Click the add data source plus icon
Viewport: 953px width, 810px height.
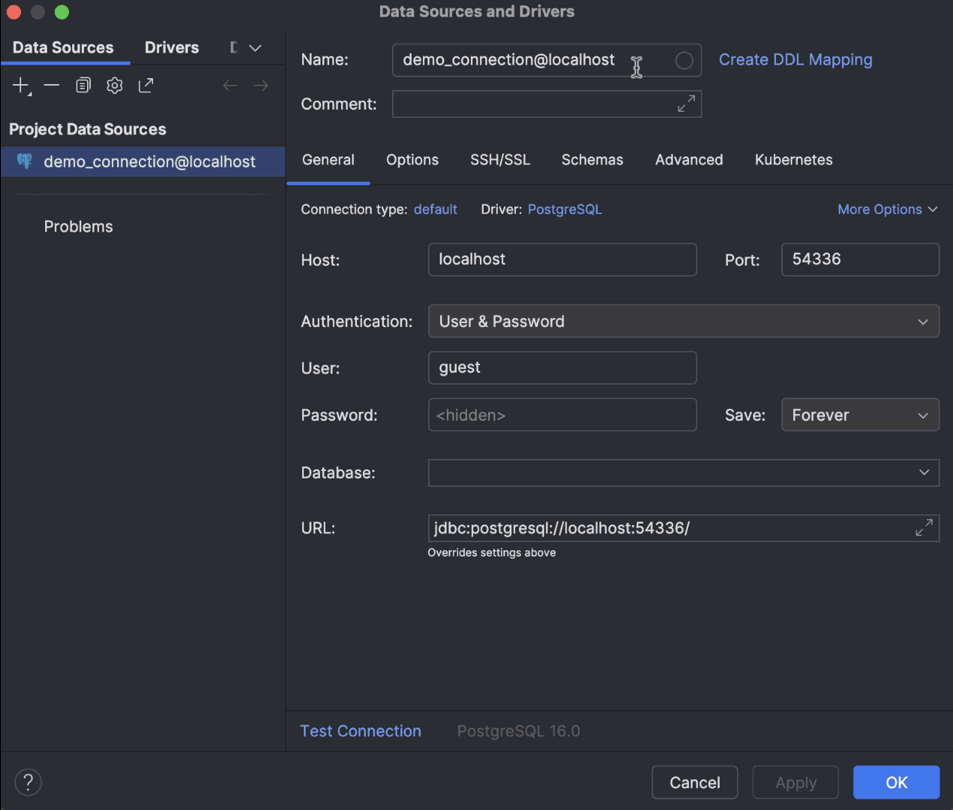[21, 86]
